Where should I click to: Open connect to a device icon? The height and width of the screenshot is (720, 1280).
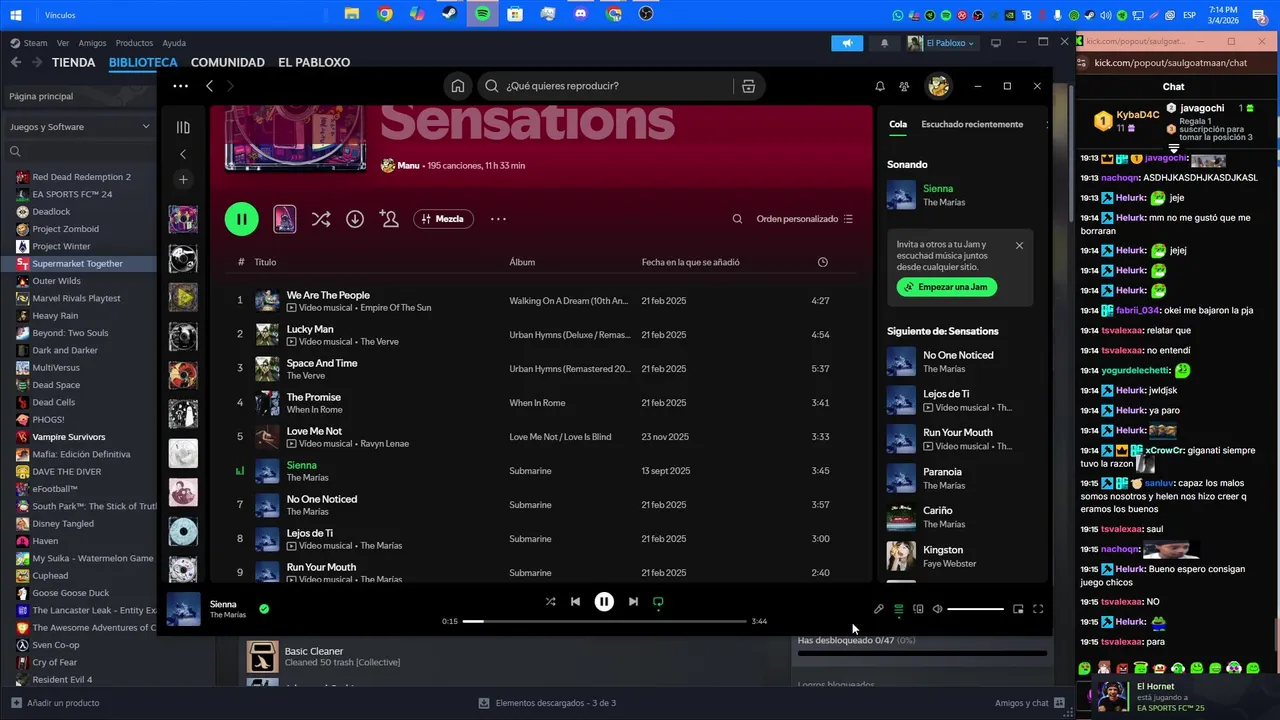point(918,609)
